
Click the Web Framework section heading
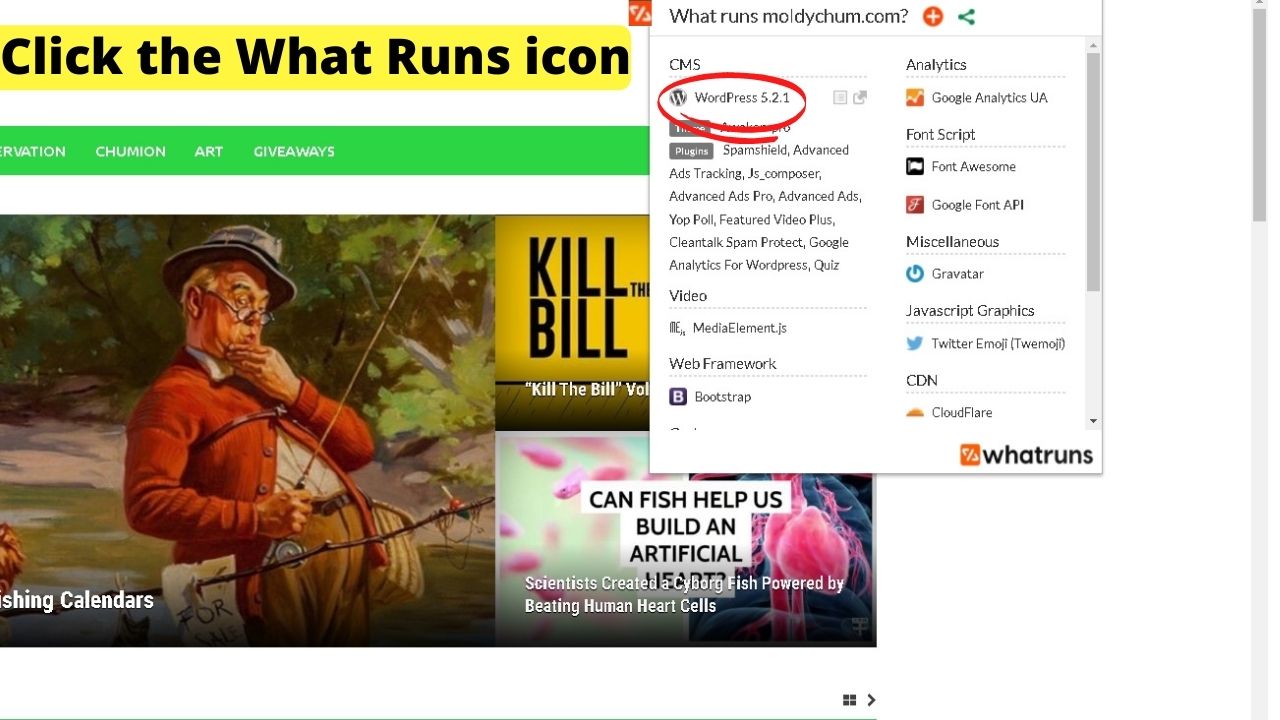(722, 364)
